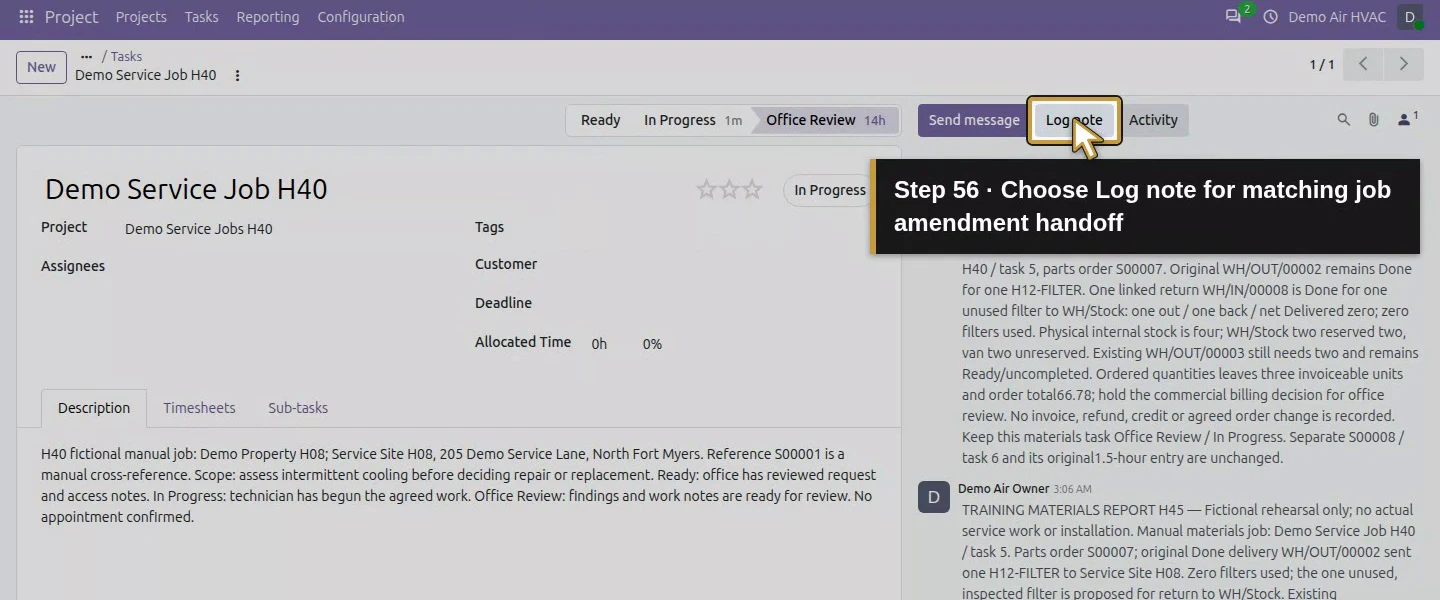Set stage to In Progress
This screenshot has height=600, width=1440.
click(692, 120)
